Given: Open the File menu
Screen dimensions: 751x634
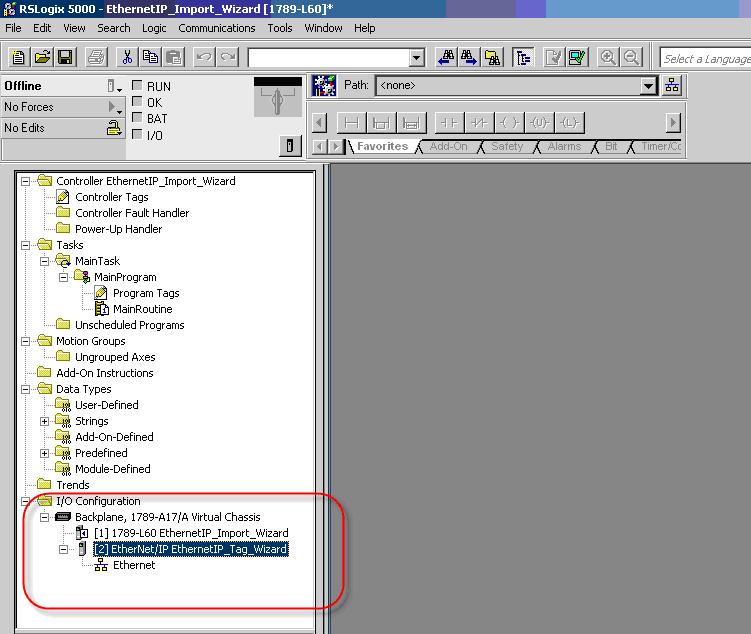Looking at the screenshot, I should pos(13,28).
